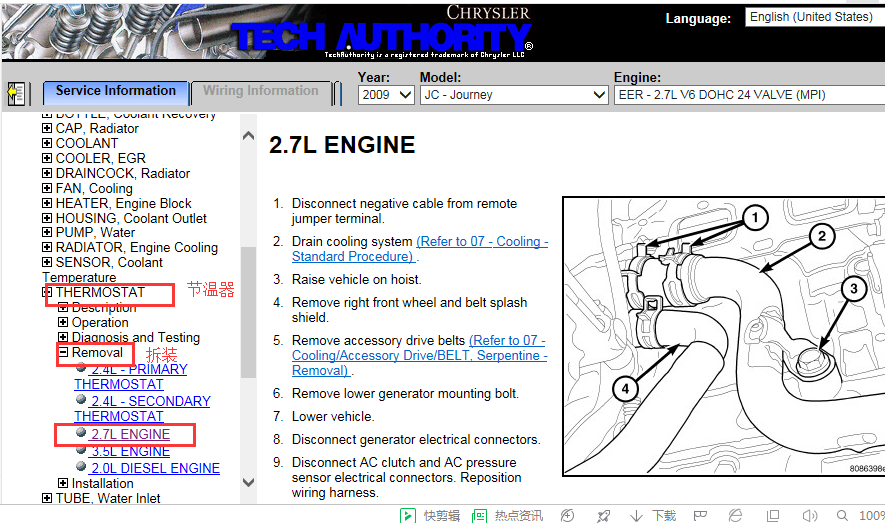The width and height of the screenshot is (885, 523).
Task: Open the 下载 downloads button
Action: click(653, 515)
